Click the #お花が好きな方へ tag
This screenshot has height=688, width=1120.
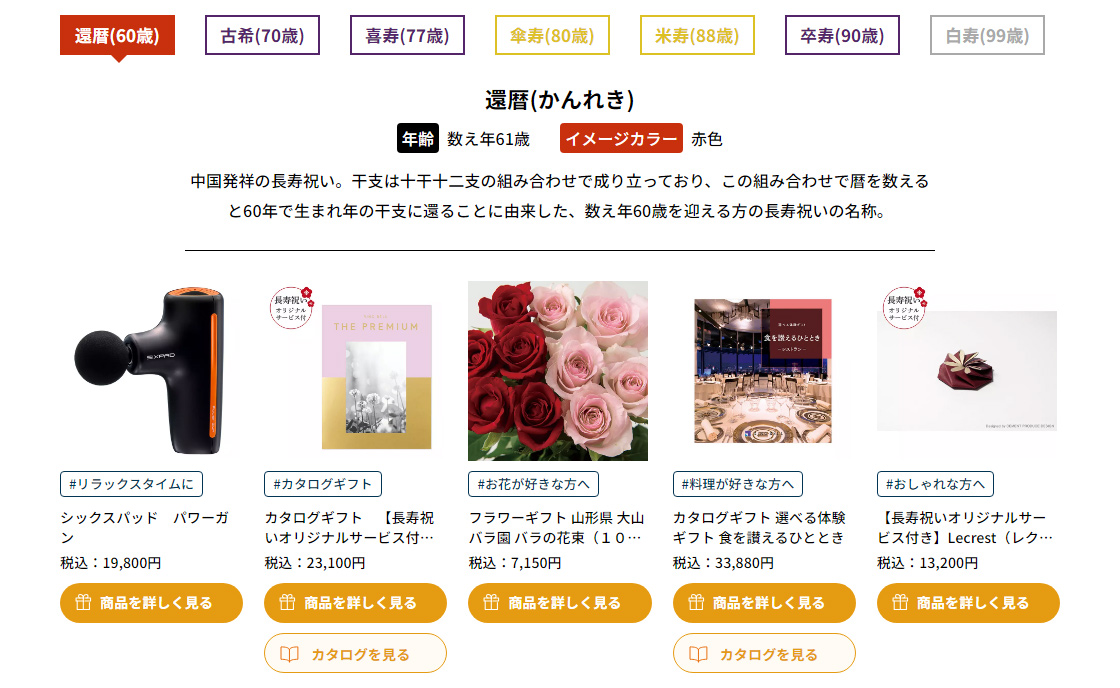click(534, 484)
